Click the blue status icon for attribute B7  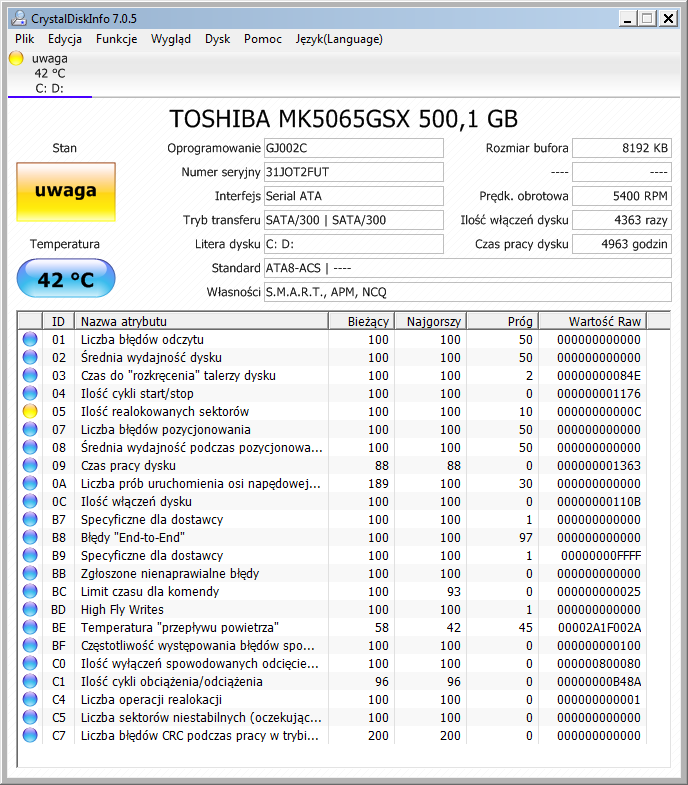pos(30,519)
